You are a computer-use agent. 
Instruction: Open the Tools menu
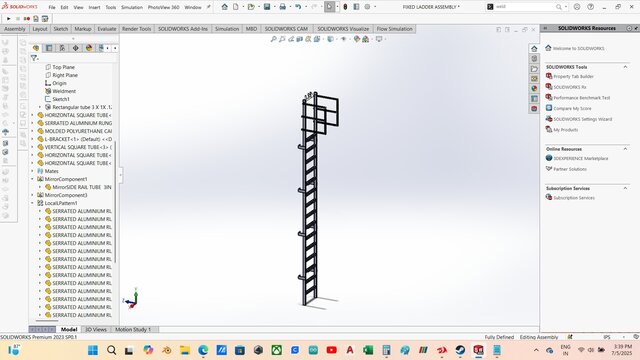(111, 7)
